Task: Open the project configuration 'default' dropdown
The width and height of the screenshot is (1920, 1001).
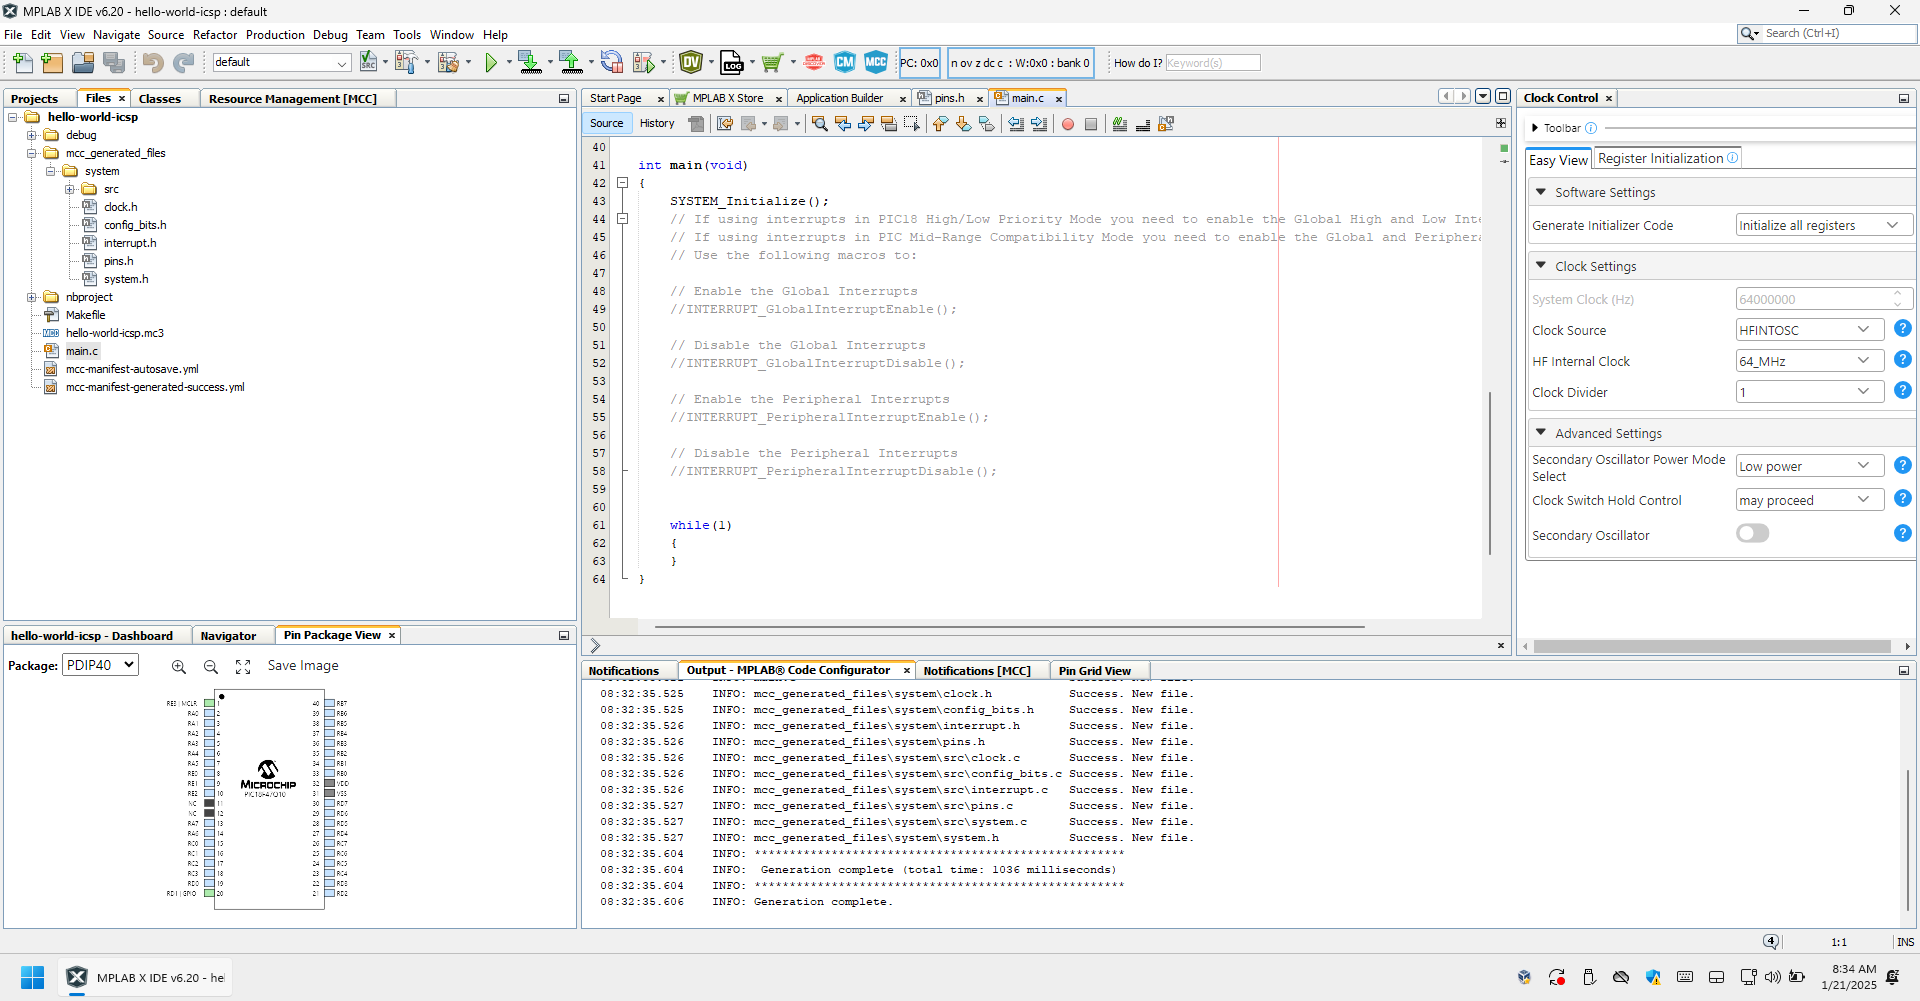Action: point(281,62)
